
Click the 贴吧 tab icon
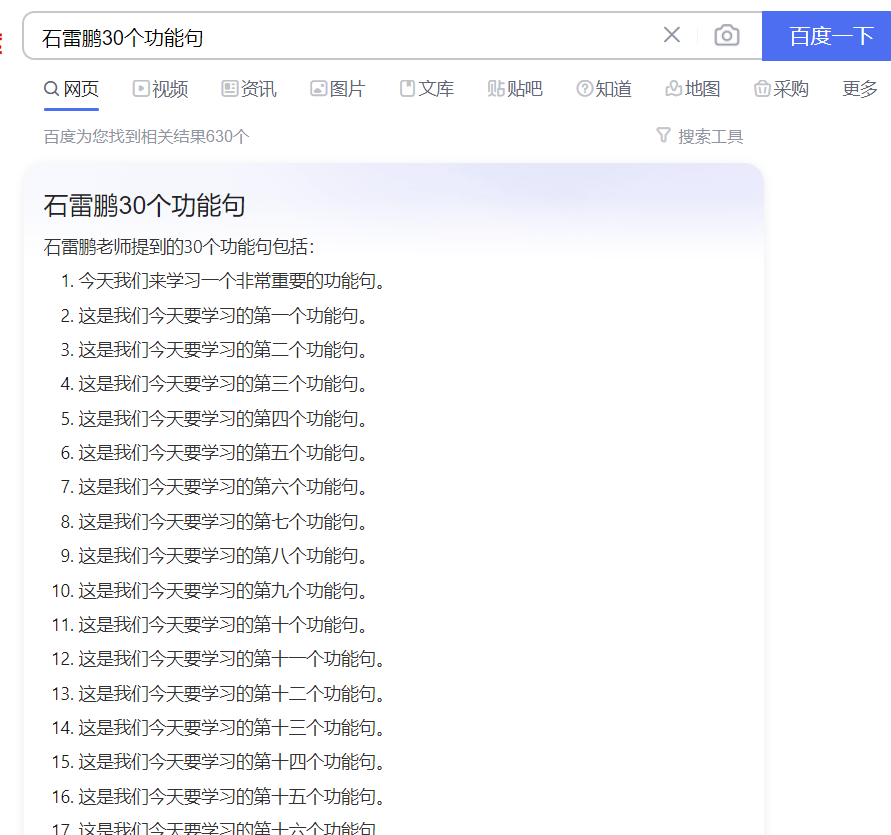(496, 89)
